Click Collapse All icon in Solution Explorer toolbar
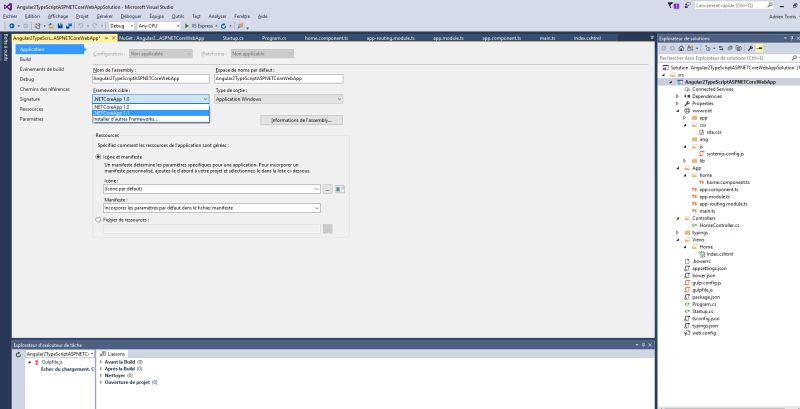Screen dimensions: 800x409 [x=731, y=48]
